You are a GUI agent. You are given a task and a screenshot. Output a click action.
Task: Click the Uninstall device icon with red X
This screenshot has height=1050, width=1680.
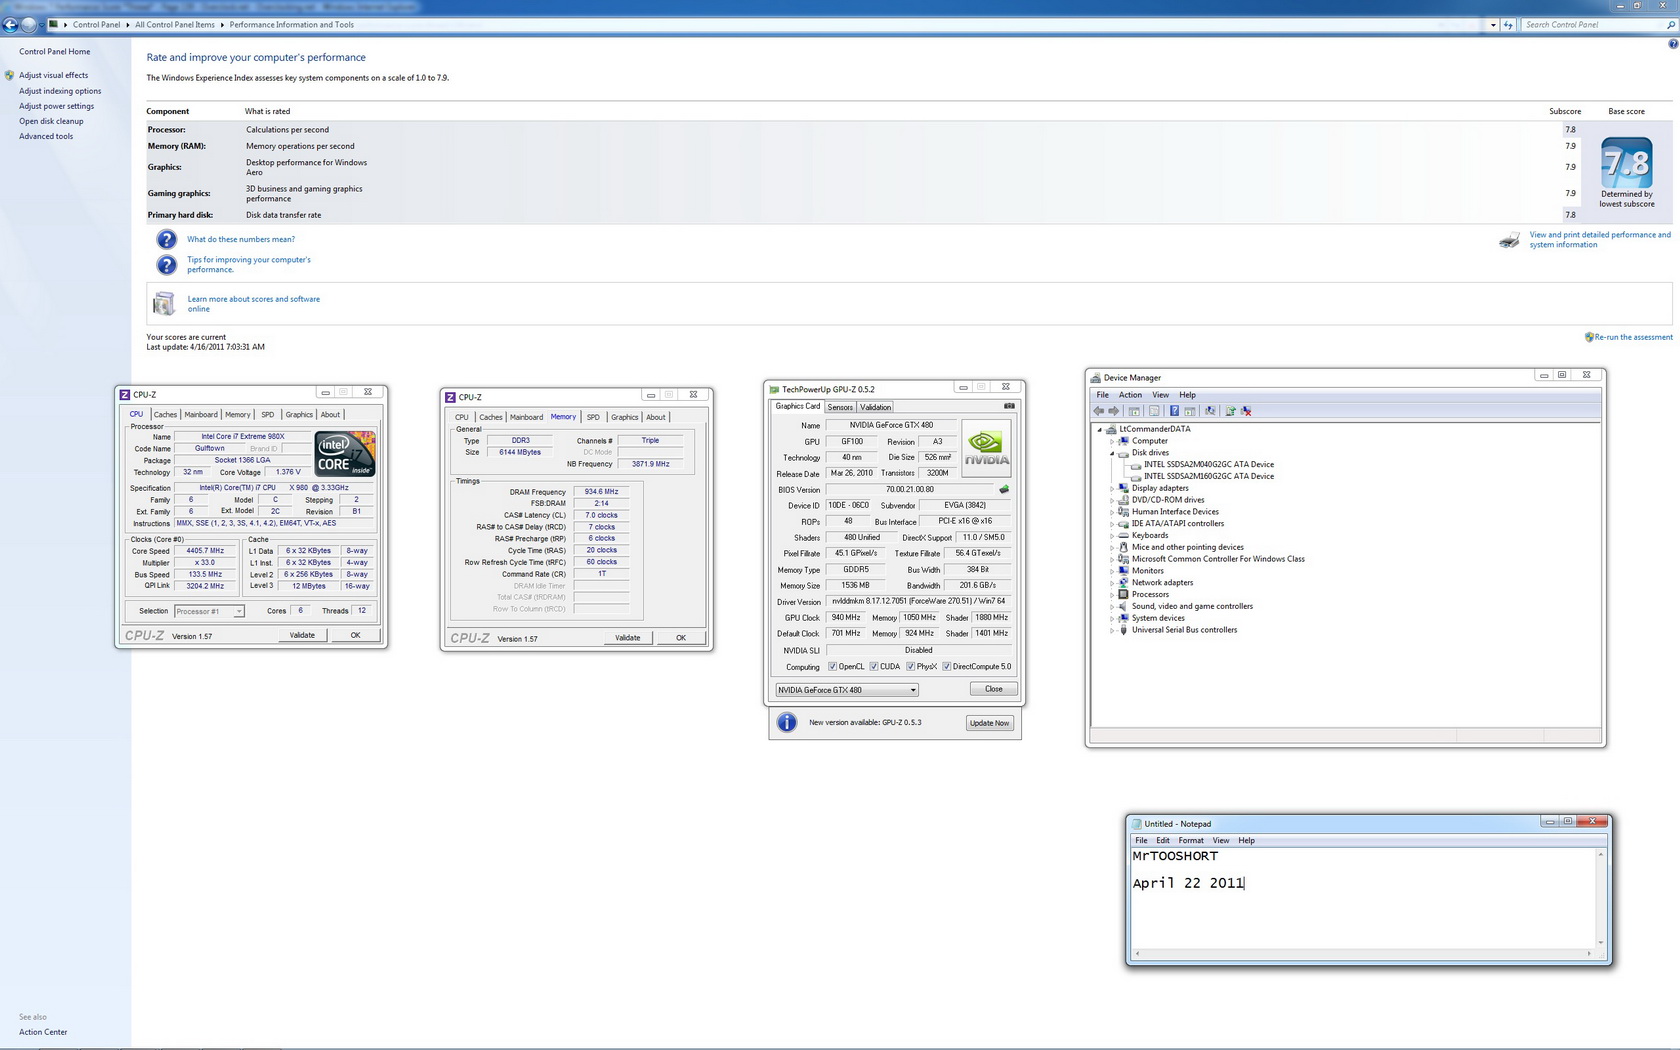(1246, 411)
